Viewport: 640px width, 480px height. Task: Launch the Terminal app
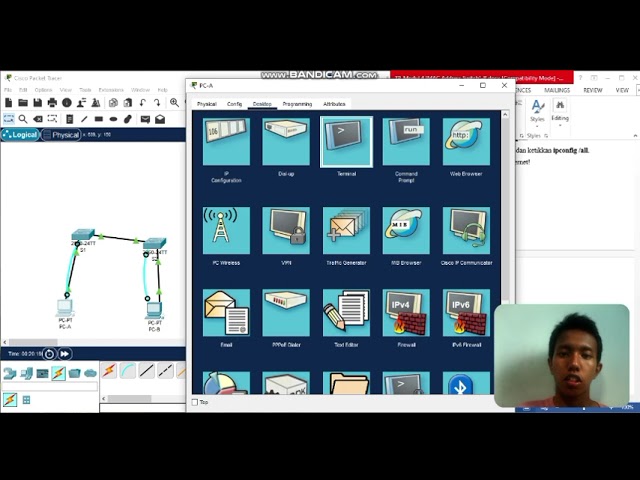[346, 142]
